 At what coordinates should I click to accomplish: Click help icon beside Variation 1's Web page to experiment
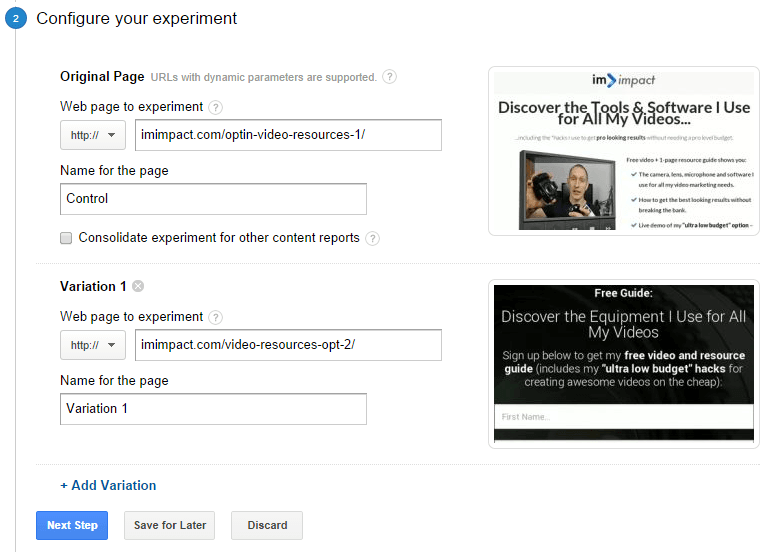point(215,317)
